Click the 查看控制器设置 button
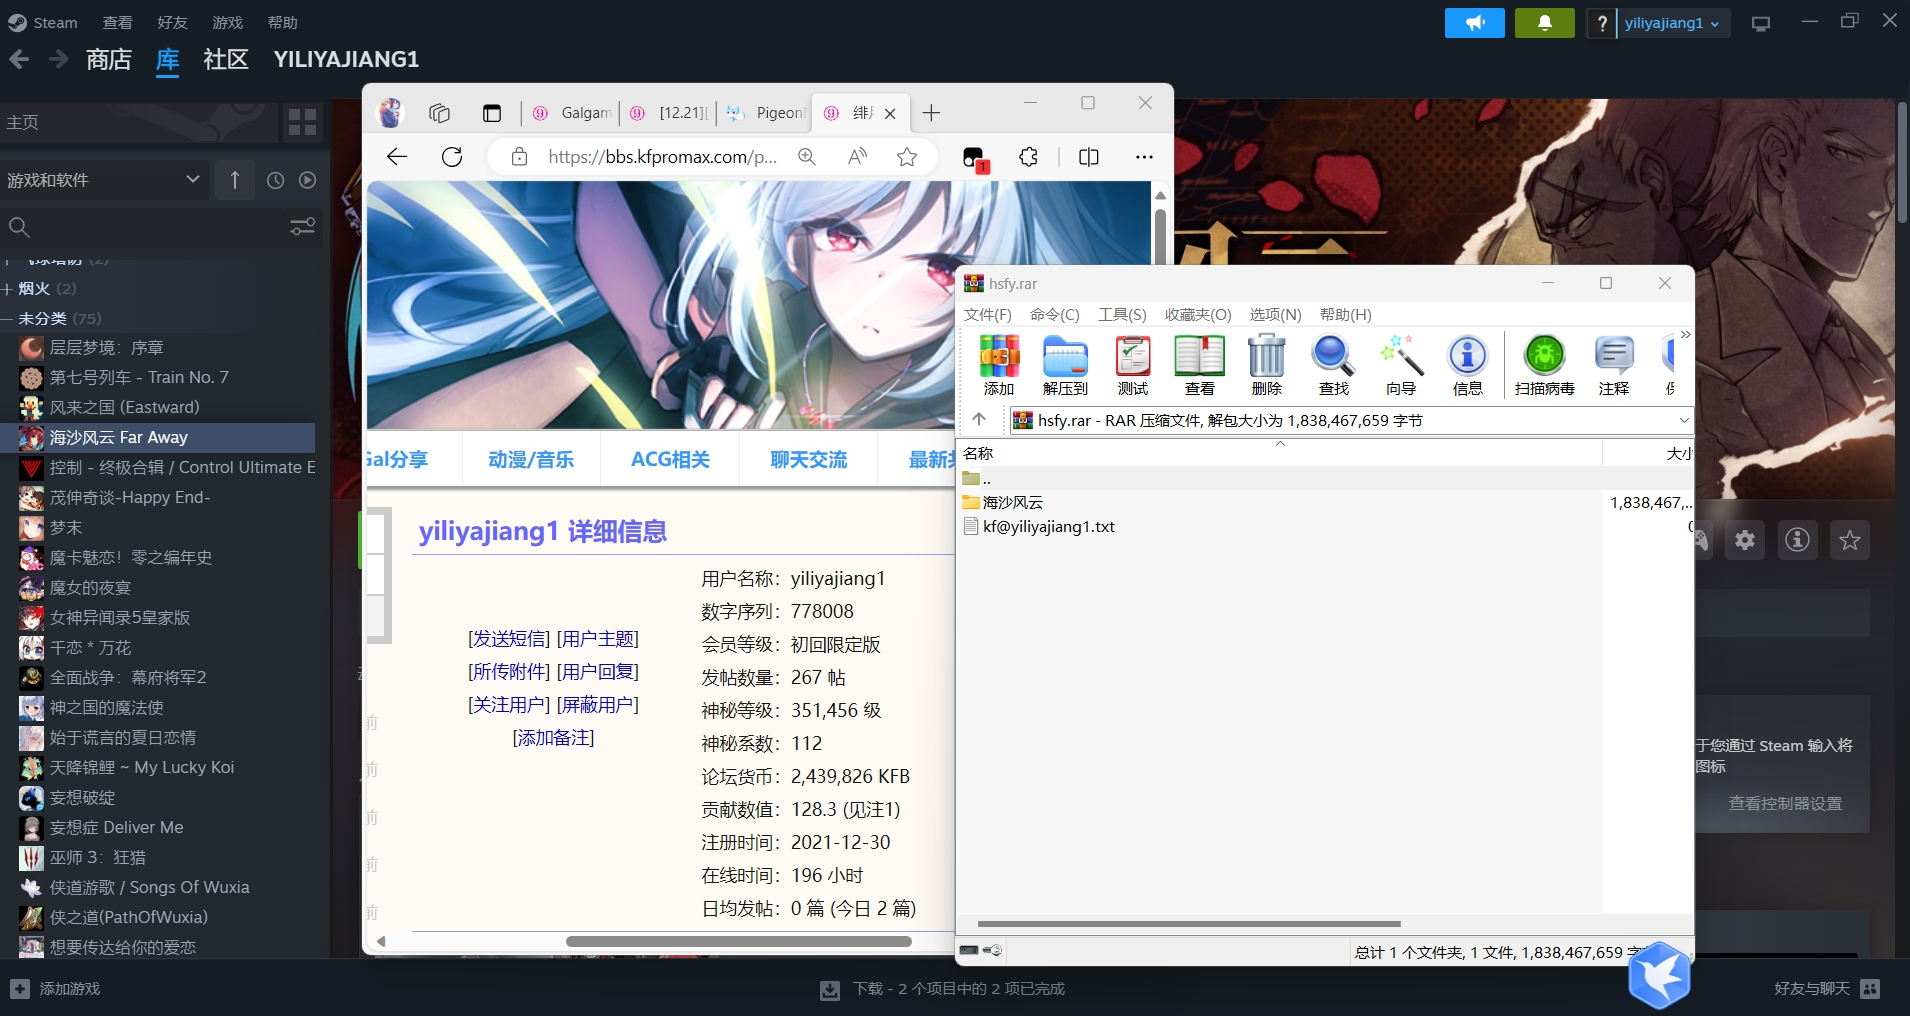 [x=1784, y=804]
